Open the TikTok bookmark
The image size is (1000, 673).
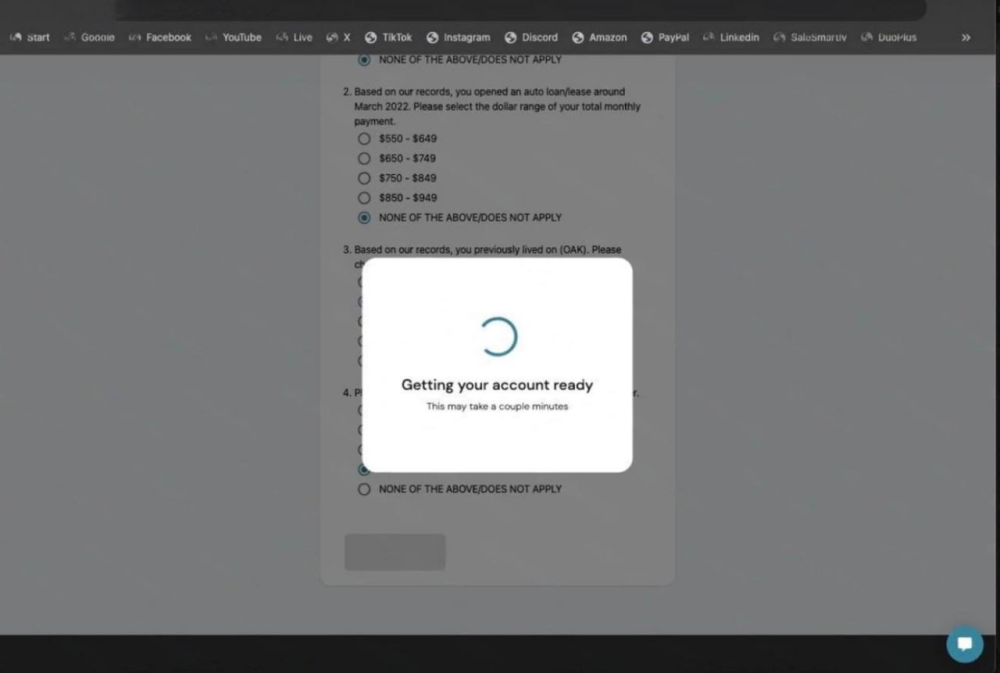click(x=388, y=38)
